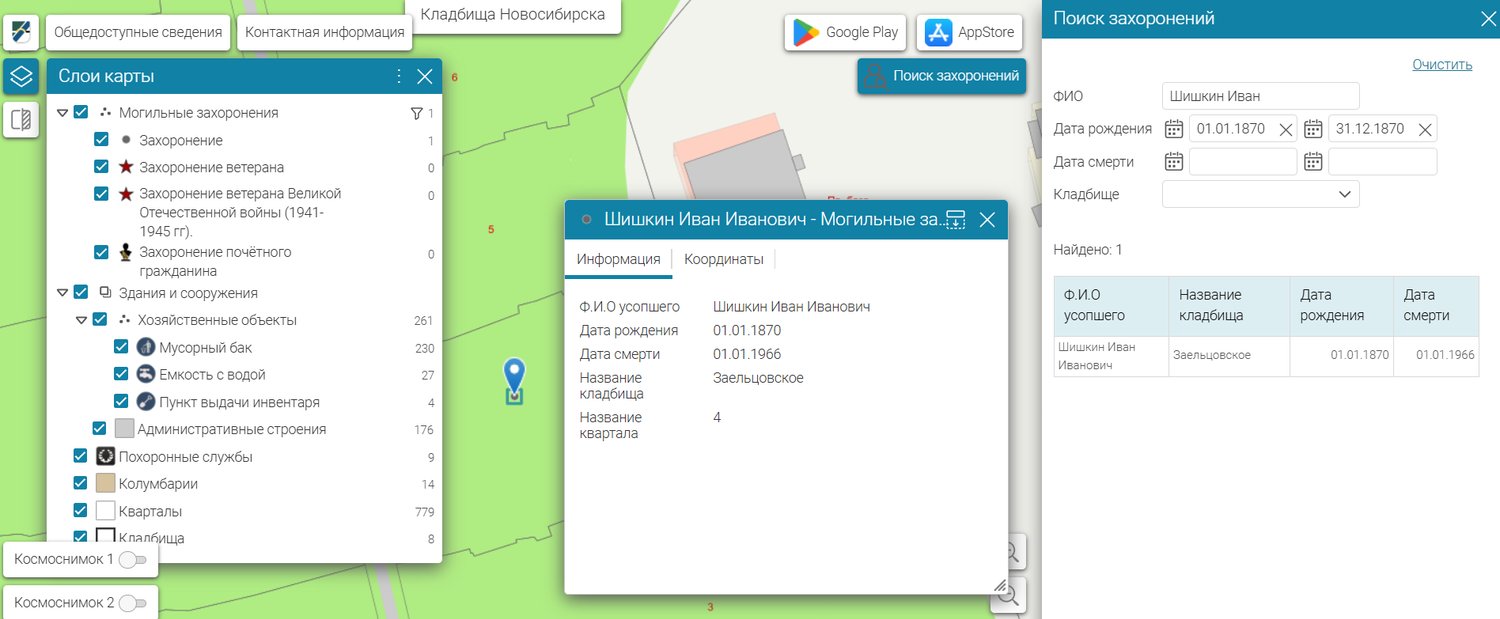1500x619 pixels.
Task: Click the Кварталы white color swatch
Action: click(x=106, y=511)
